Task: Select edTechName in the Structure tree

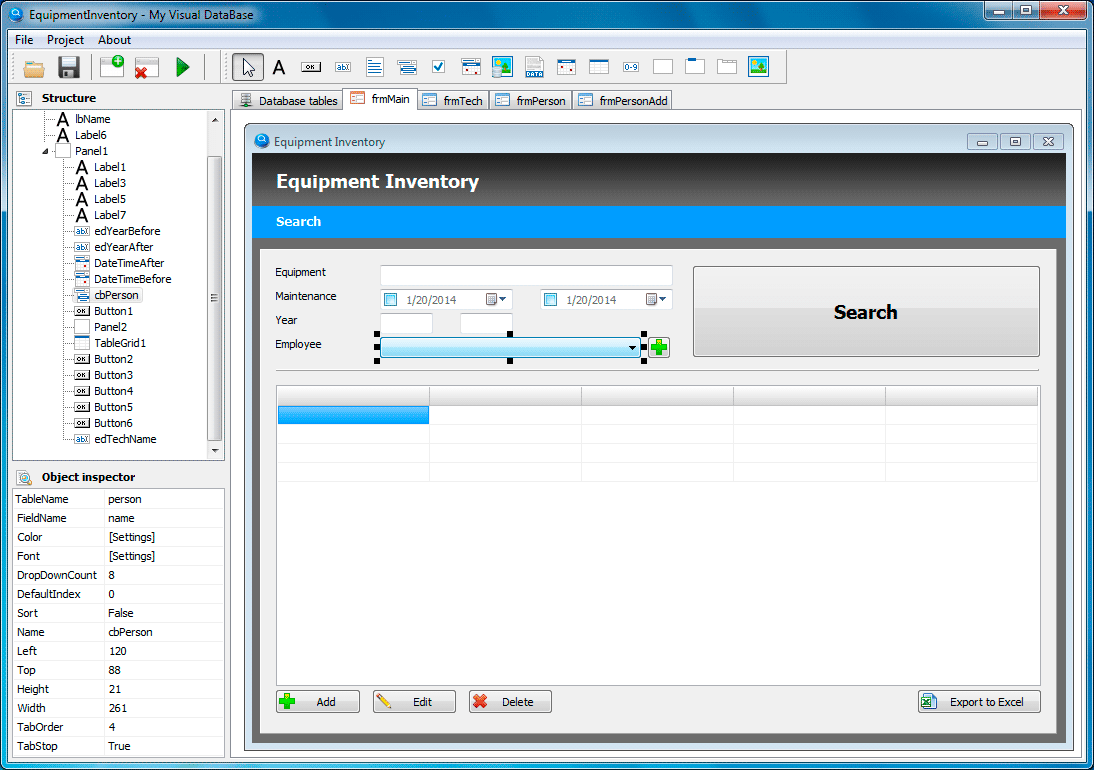Action: coord(125,439)
